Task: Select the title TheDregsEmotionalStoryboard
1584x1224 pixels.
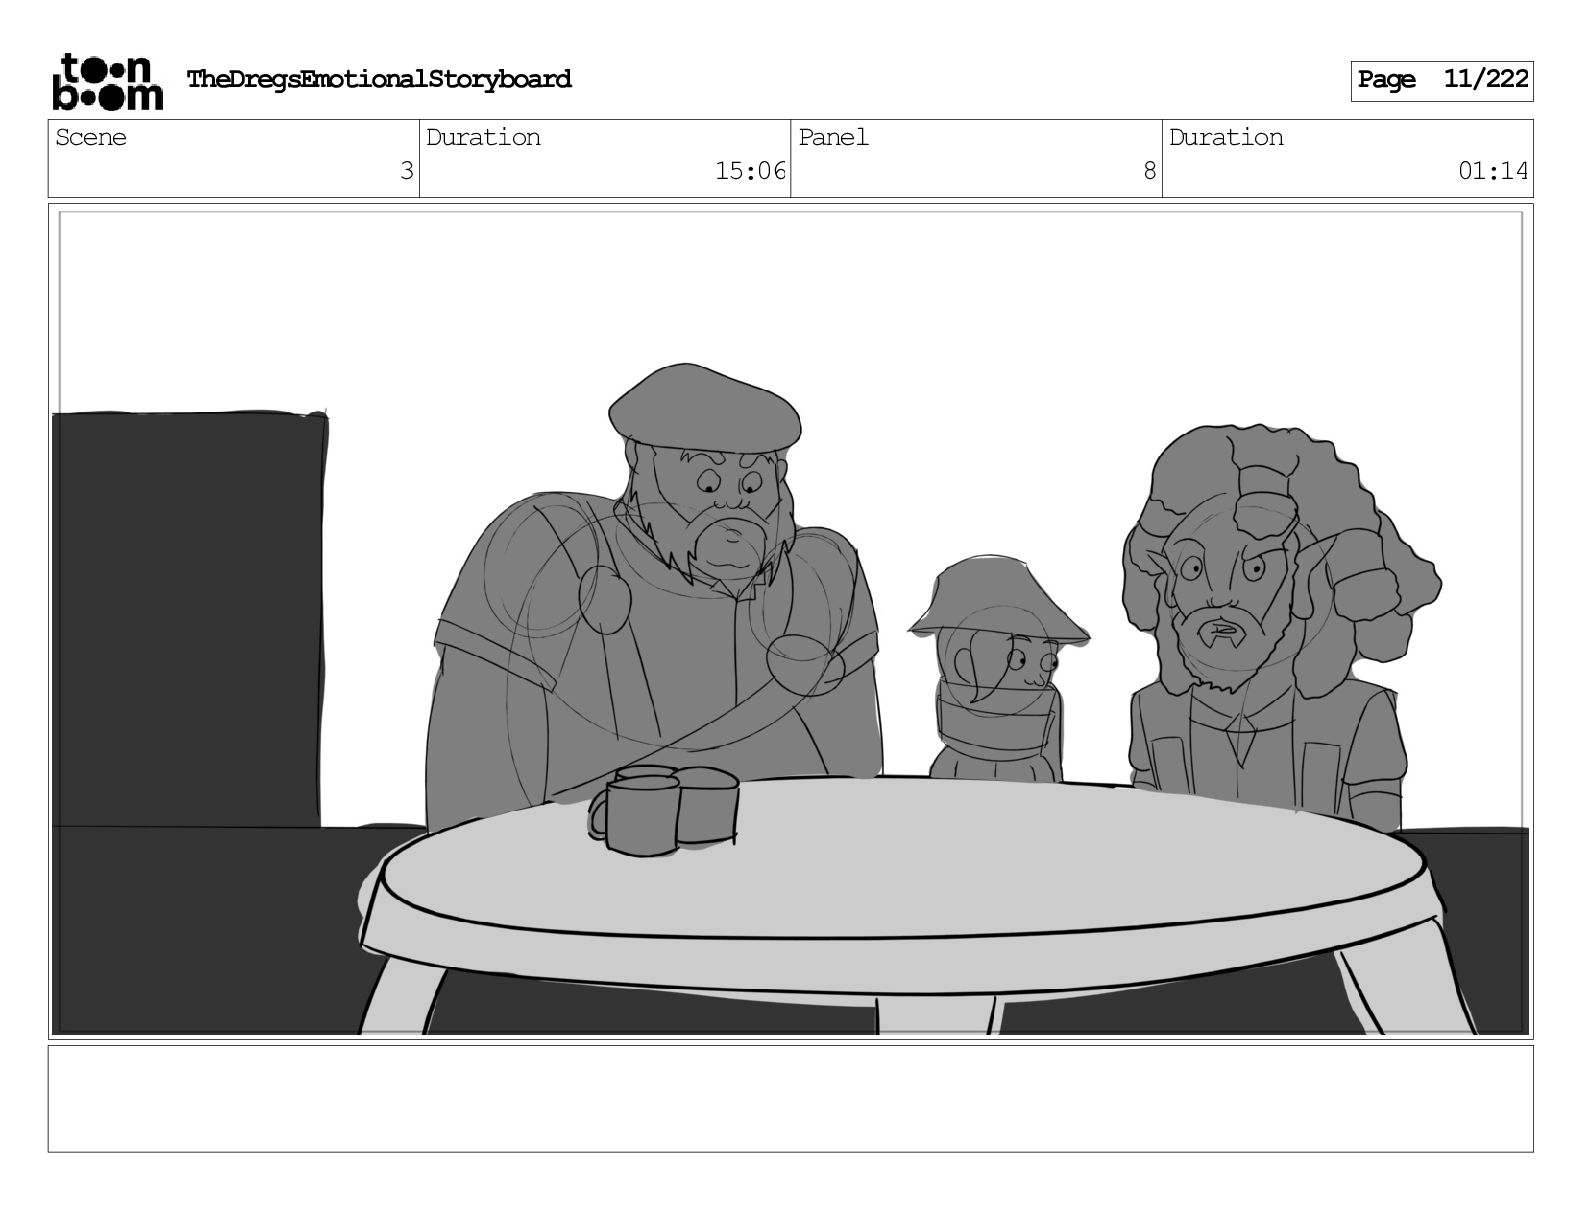Action: pyautogui.click(x=379, y=79)
